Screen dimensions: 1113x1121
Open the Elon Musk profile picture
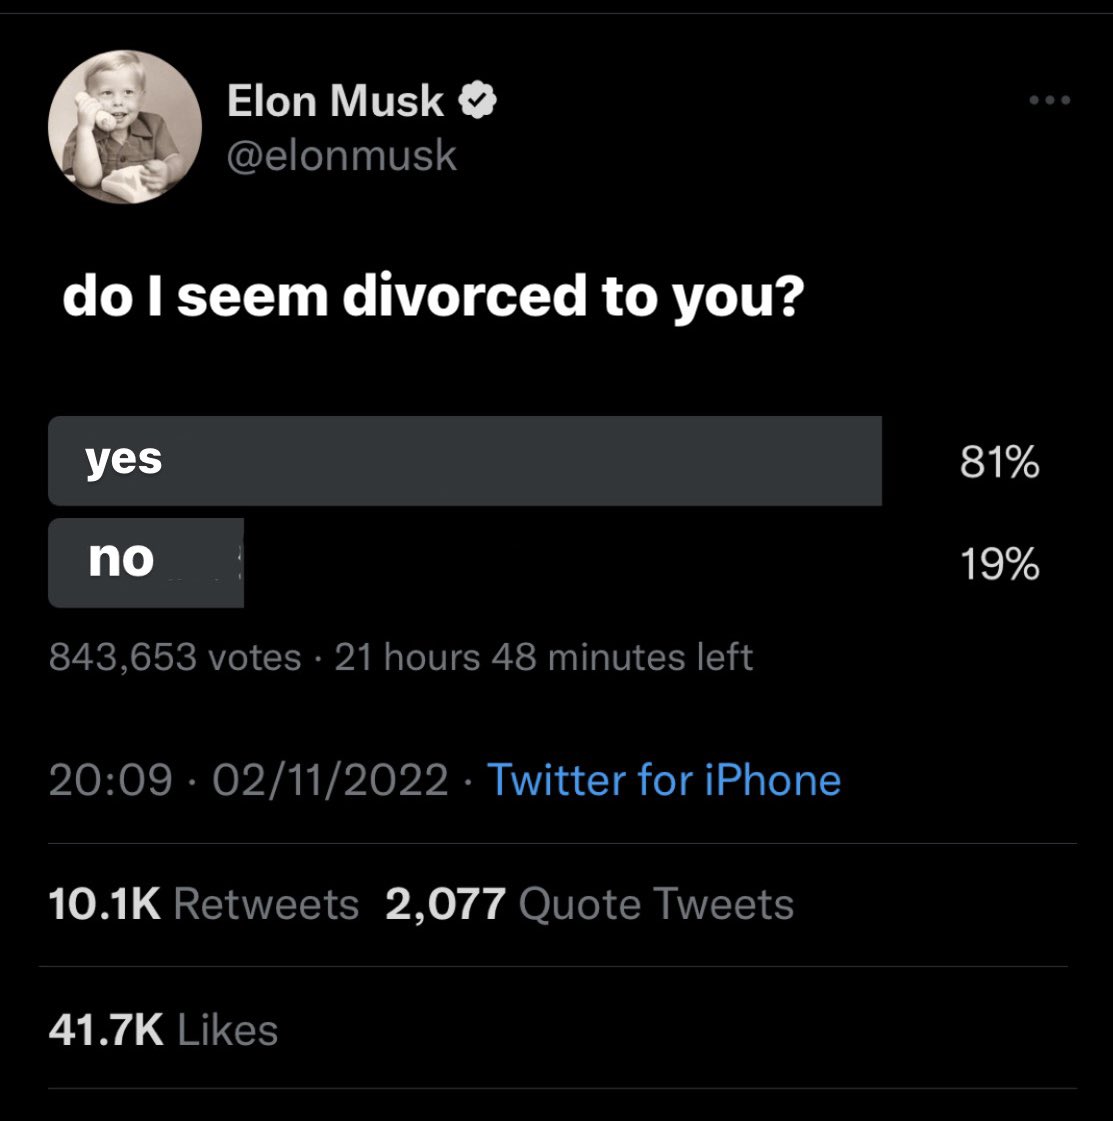124,127
